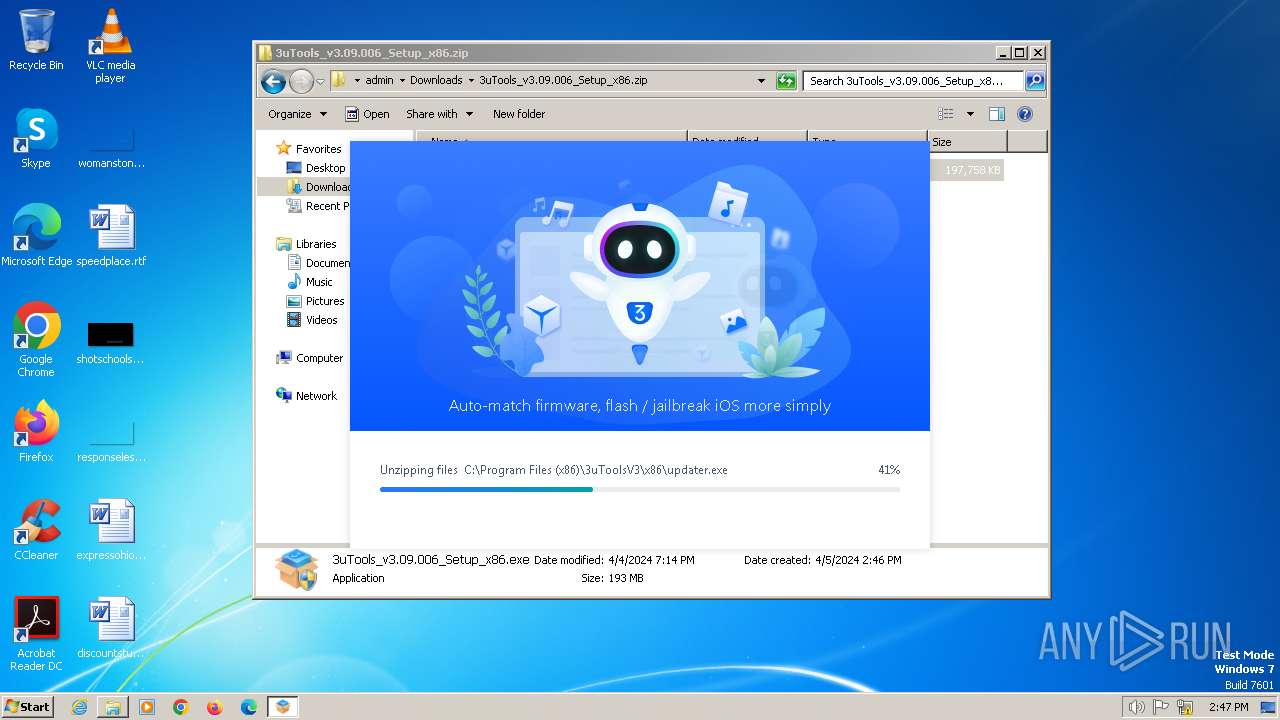Launch VLC media player shortcut
Viewport: 1280px width, 720px height.
pyautogui.click(x=110, y=46)
